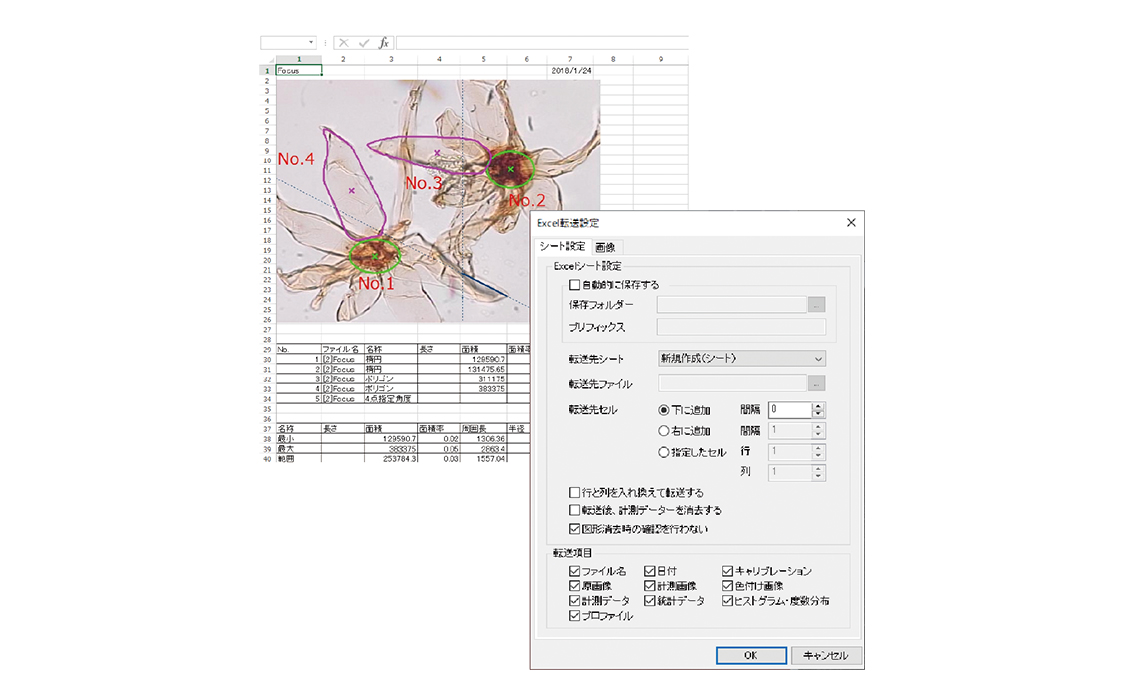
Task: Uncheck the 色付け画像 transfer item
Action: pyautogui.click(x=727, y=586)
